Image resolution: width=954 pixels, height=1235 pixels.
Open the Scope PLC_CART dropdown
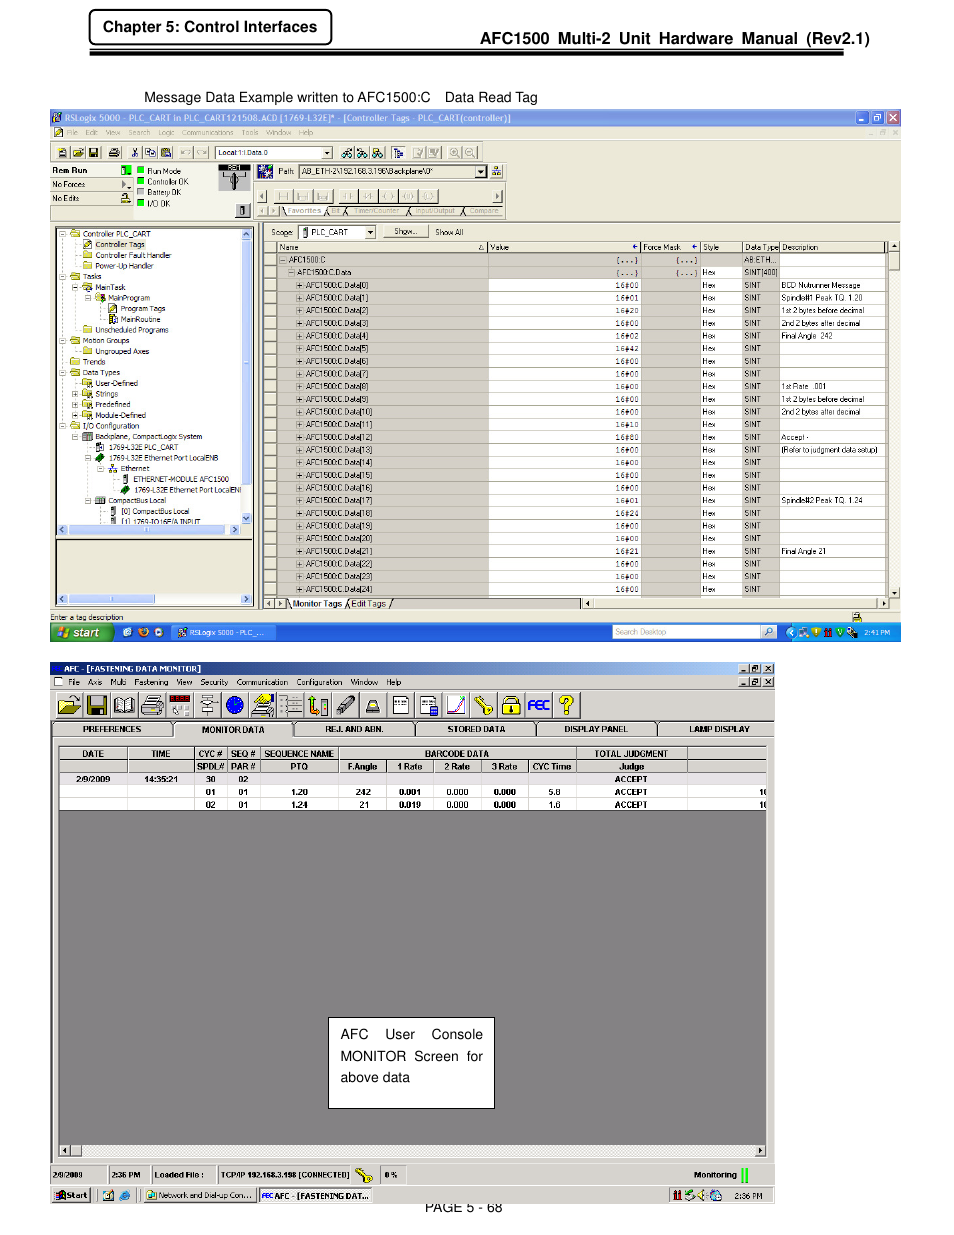pyautogui.click(x=368, y=231)
